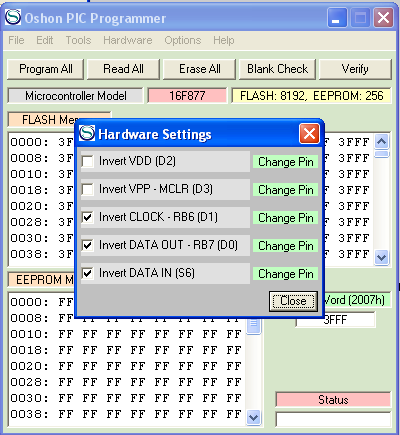Open the Tools menu
Screen dimensions: 400x435
(78, 40)
